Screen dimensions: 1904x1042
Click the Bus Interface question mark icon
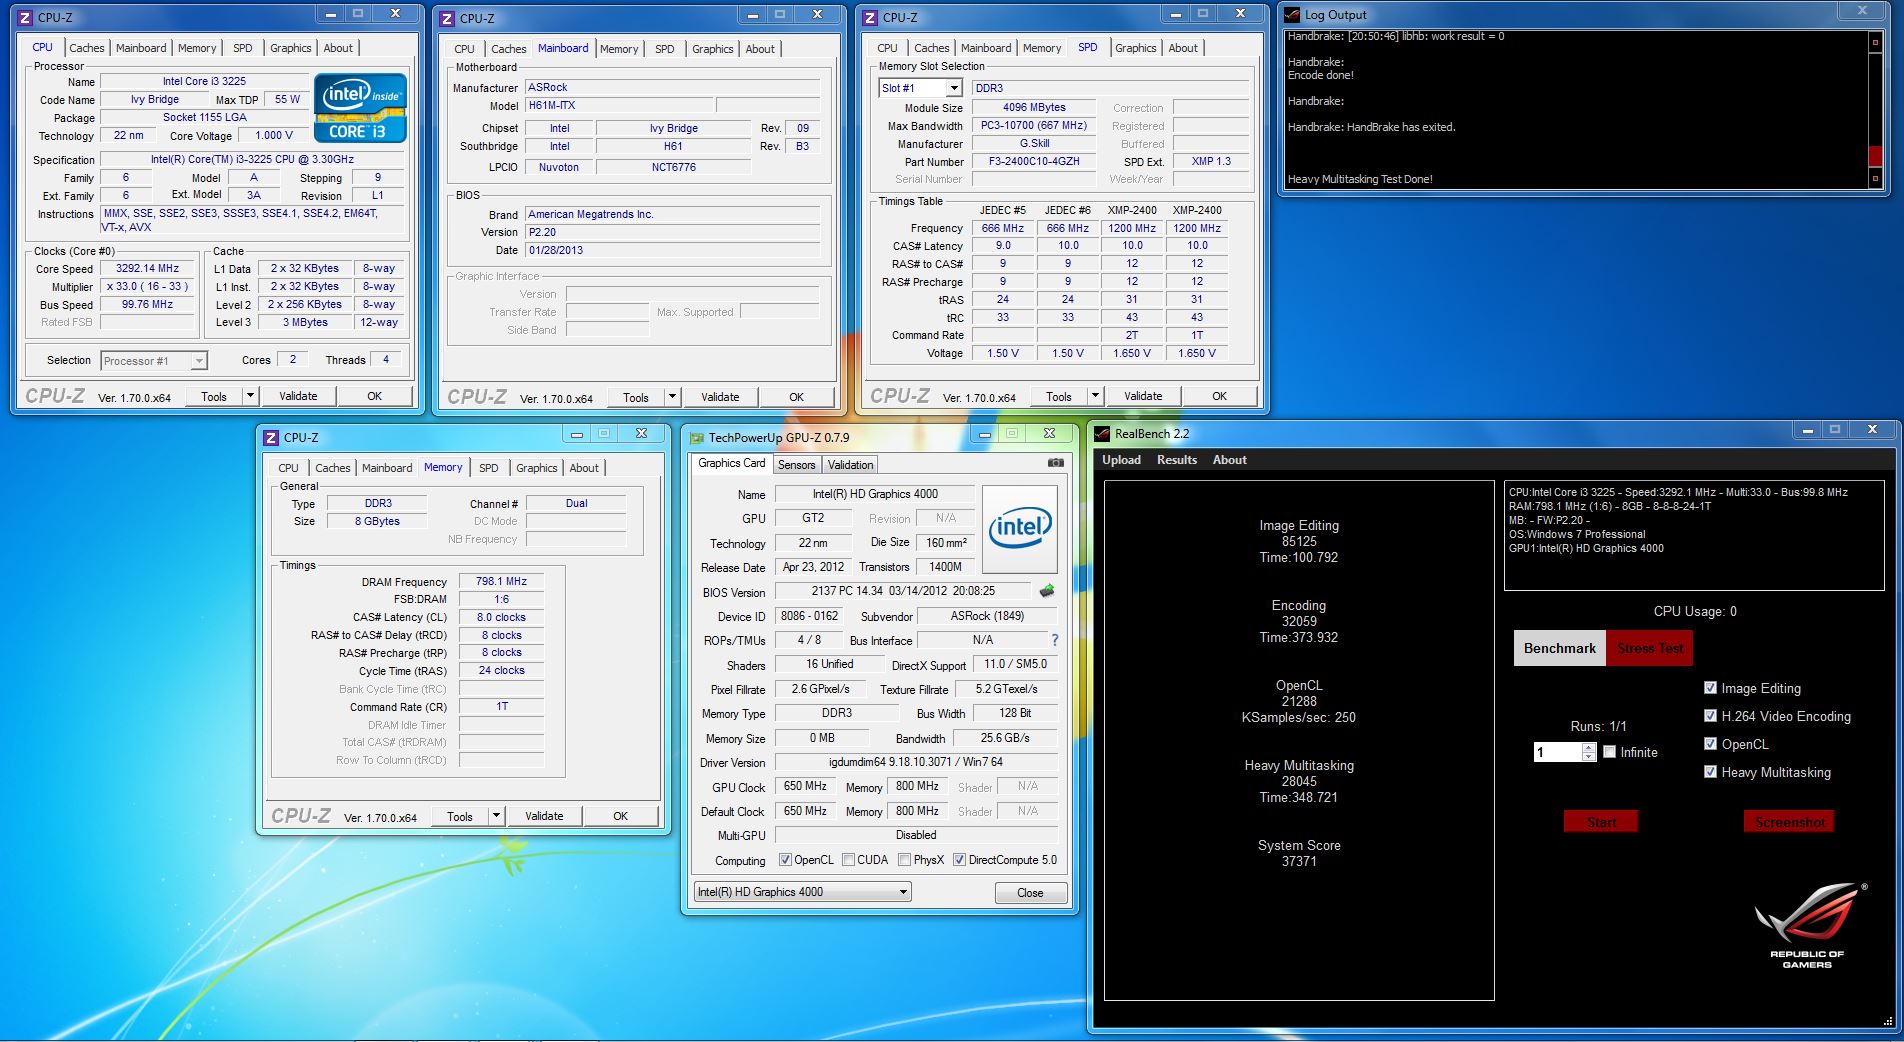point(1054,640)
